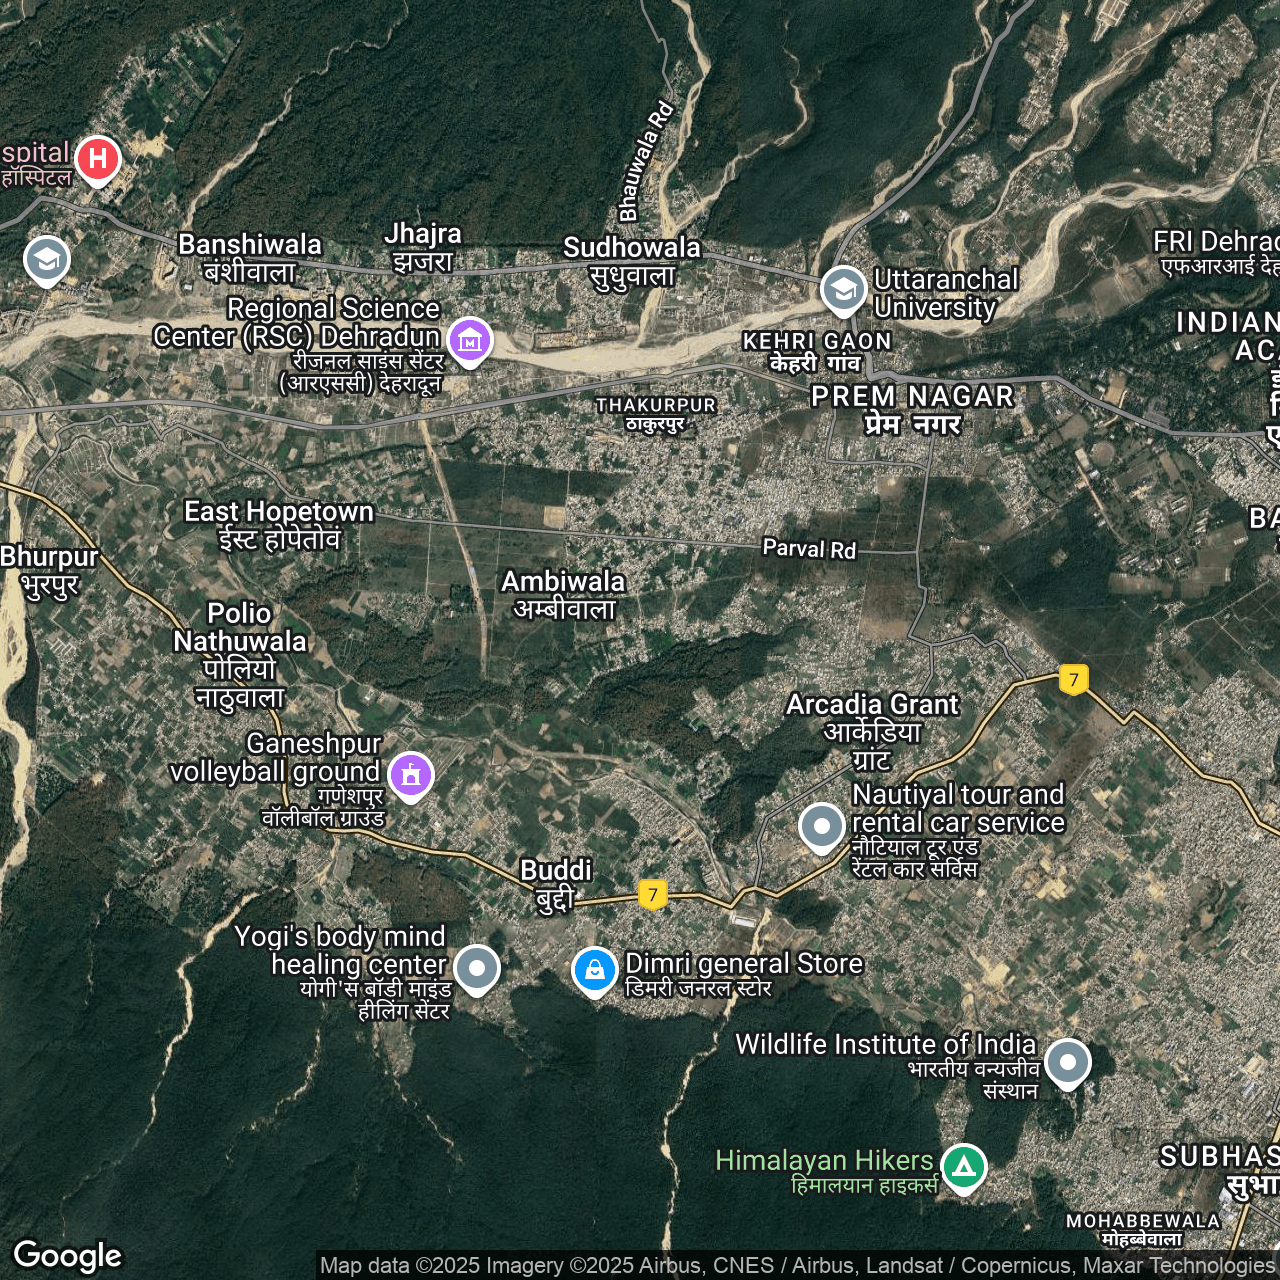Open the Google logo link
Image resolution: width=1280 pixels, height=1280 pixels.
coord(67,1256)
